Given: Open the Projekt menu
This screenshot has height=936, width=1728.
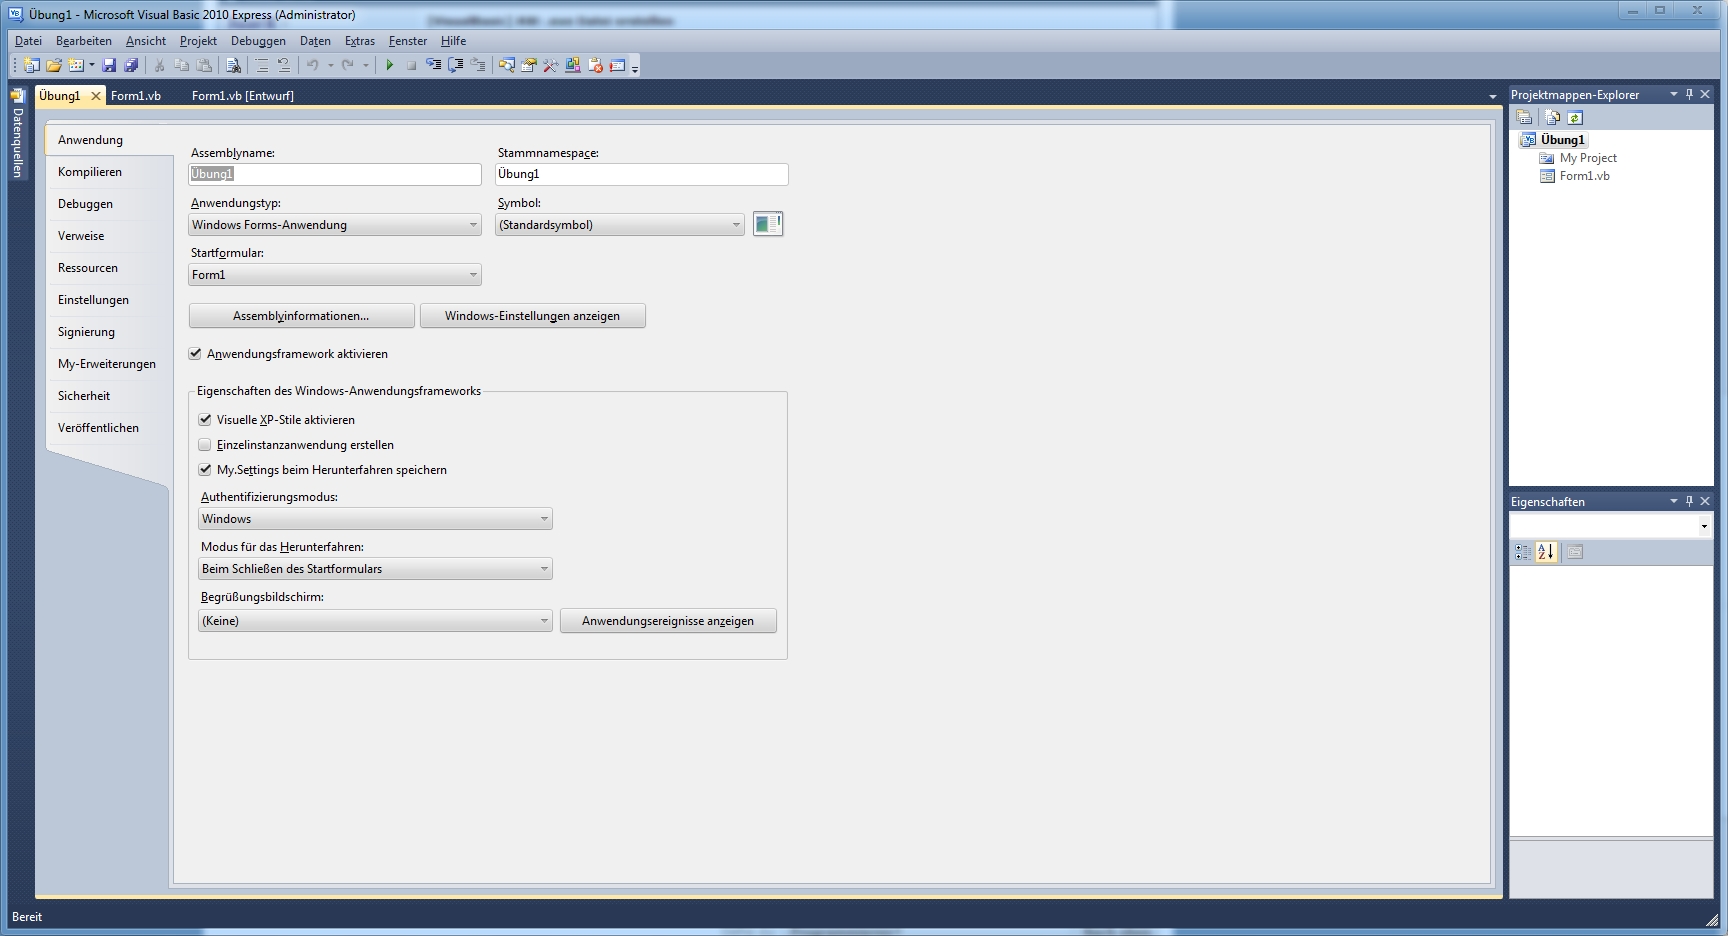Looking at the screenshot, I should point(198,41).
